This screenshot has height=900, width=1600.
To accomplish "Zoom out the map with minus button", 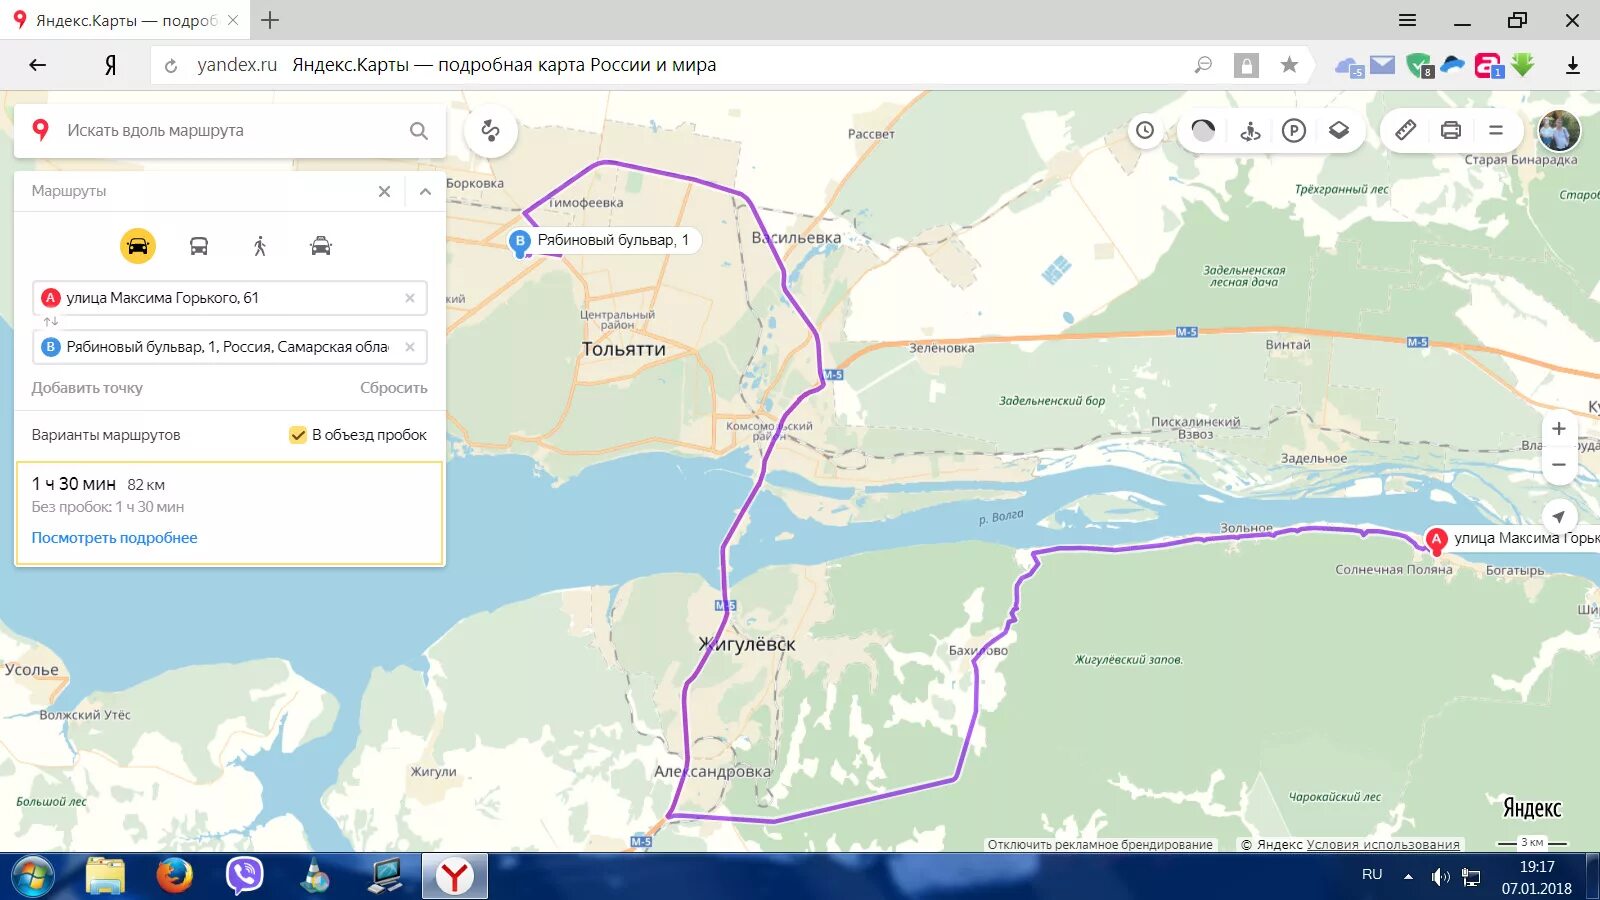I will click(x=1558, y=465).
